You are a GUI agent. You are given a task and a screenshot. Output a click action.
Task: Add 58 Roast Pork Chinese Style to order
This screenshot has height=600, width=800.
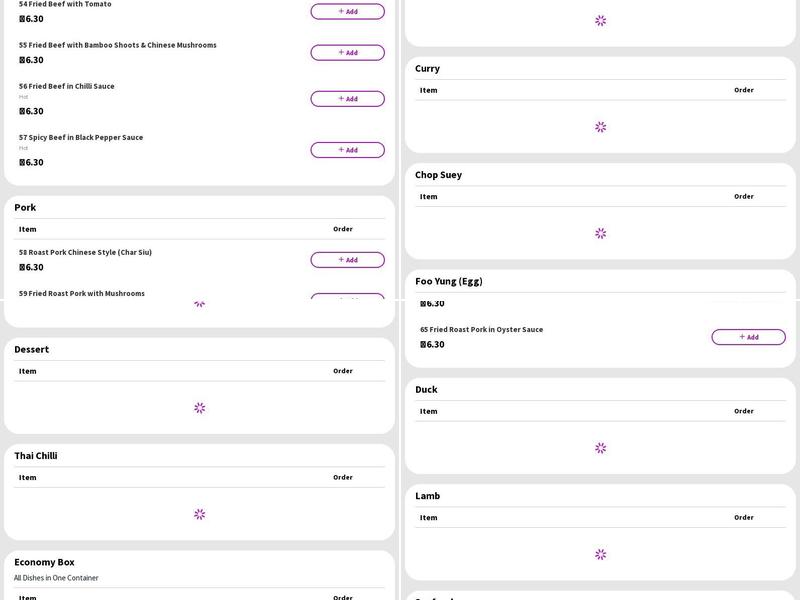[347, 260]
